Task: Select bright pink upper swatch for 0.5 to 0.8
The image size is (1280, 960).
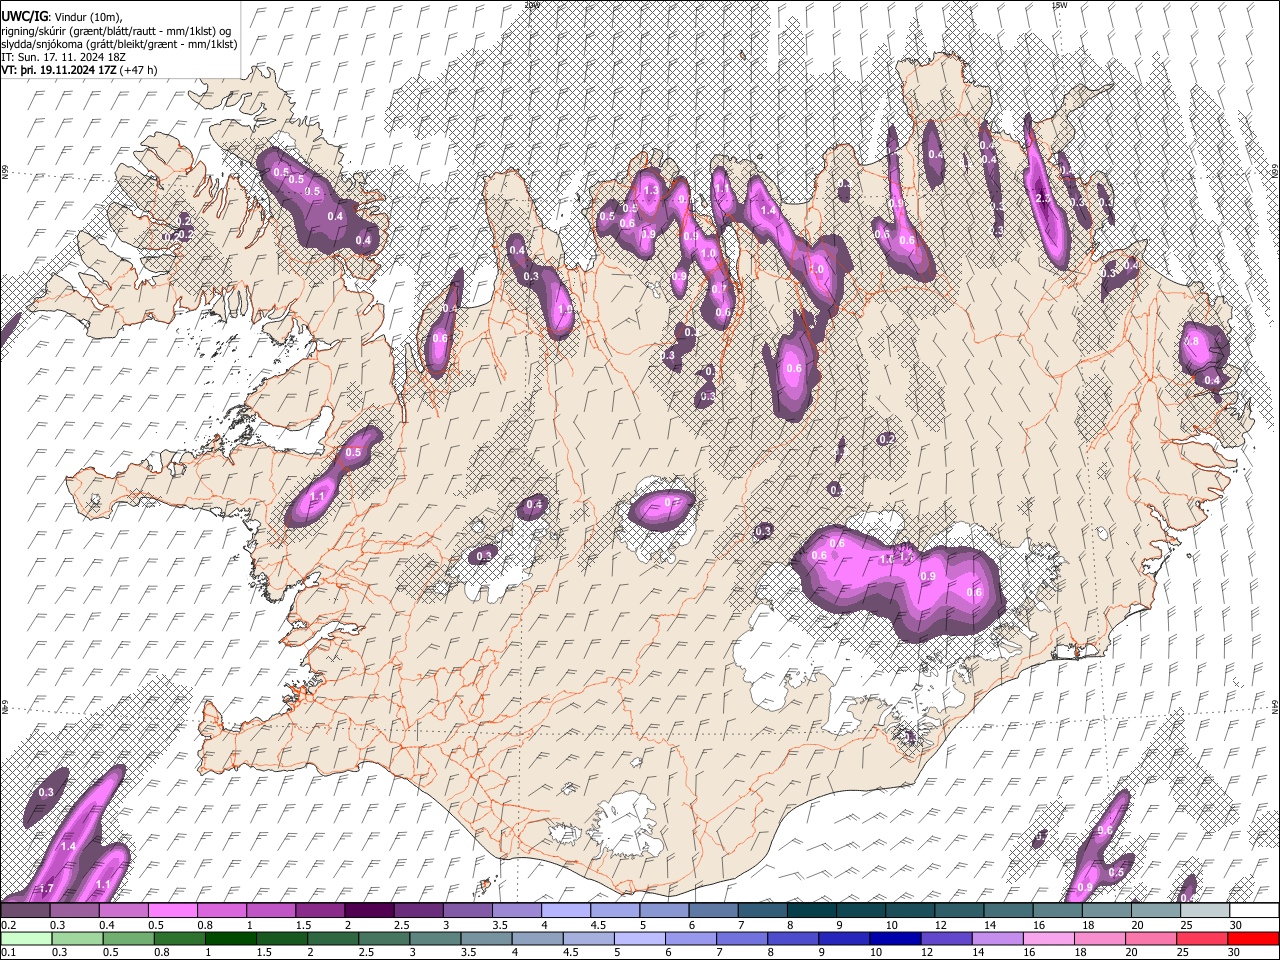Action: (x=172, y=911)
